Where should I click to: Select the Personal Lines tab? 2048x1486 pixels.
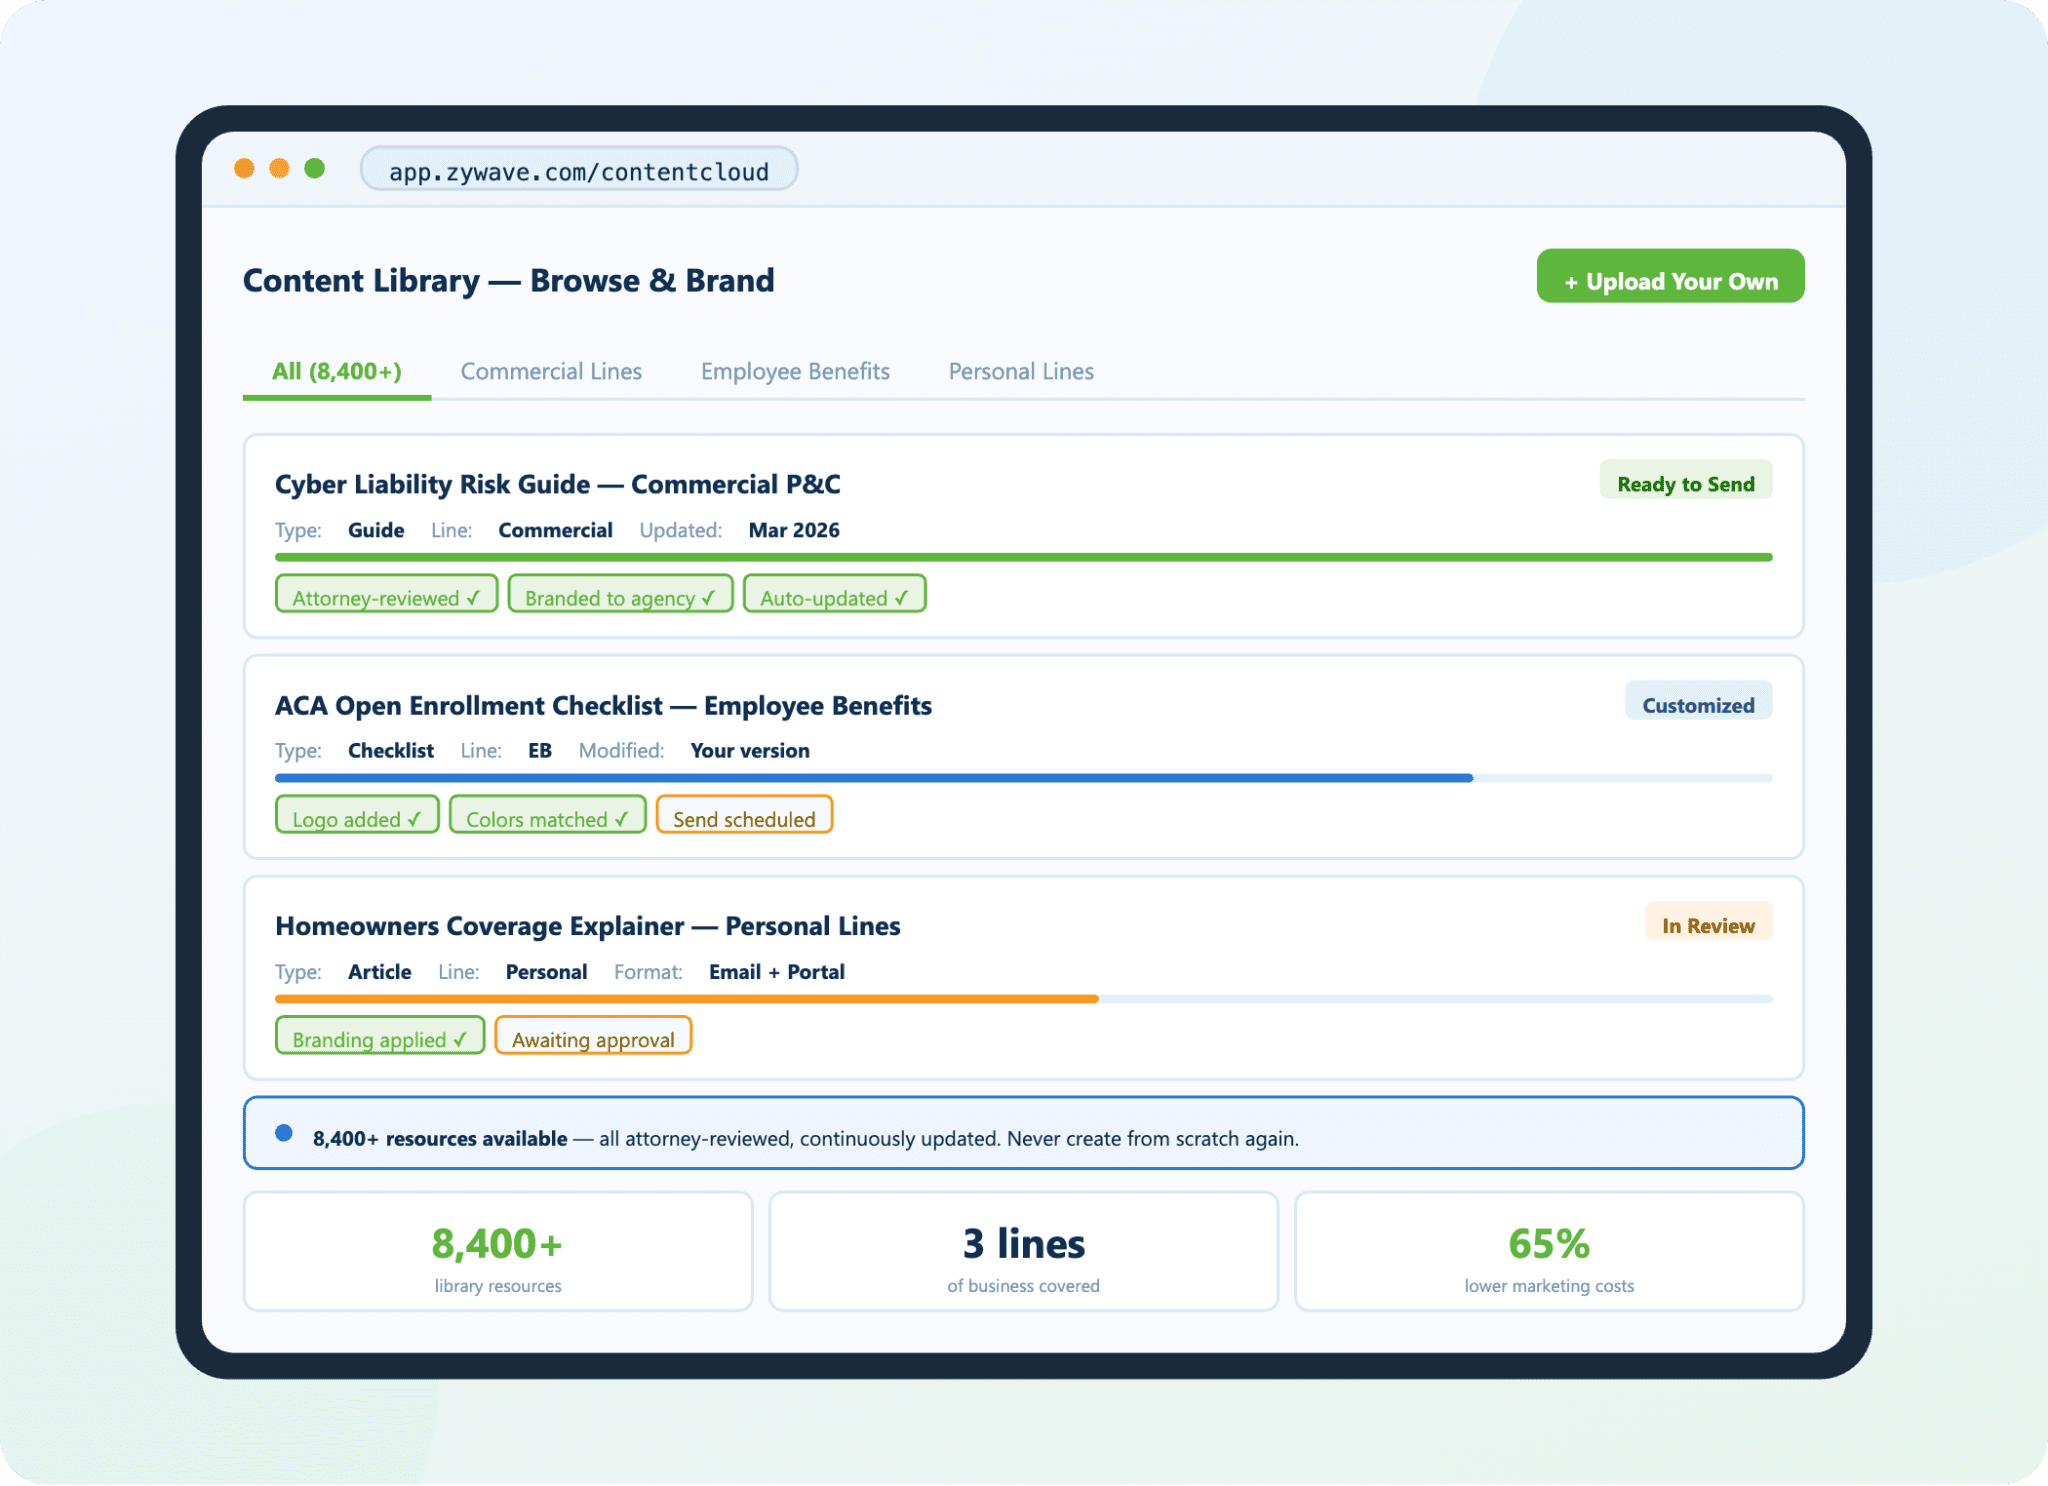click(1021, 372)
